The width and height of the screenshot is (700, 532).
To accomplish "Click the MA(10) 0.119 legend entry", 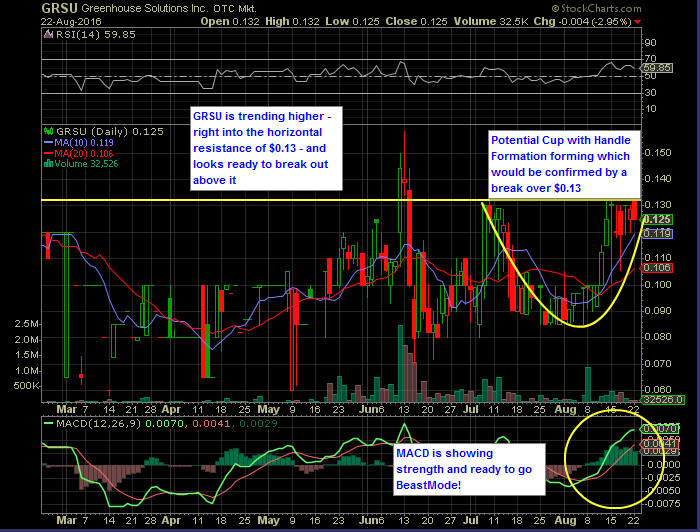I will [84, 143].
